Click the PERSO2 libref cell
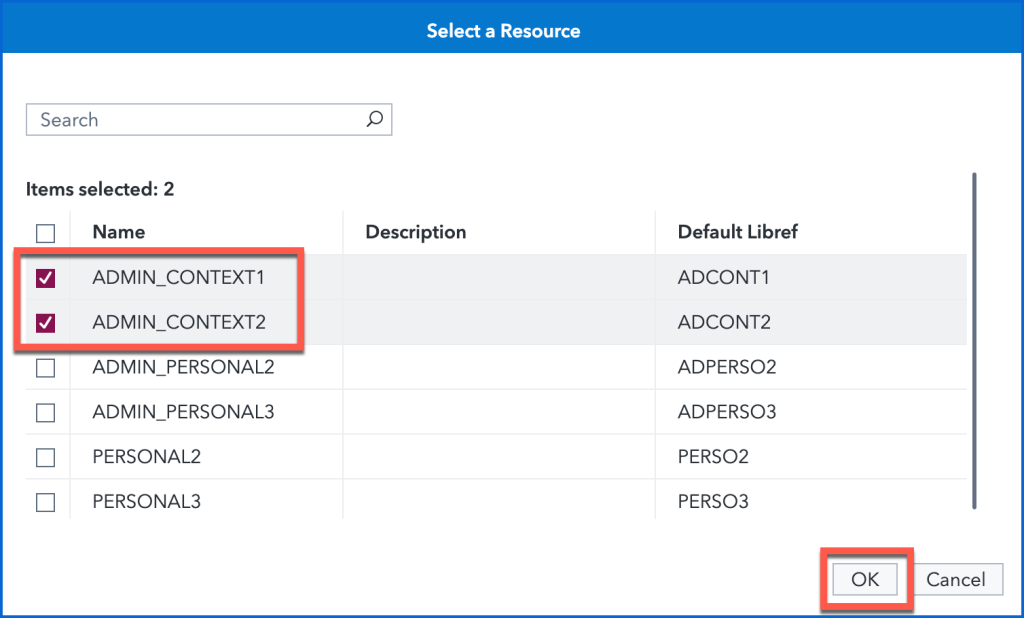The height and width of the screenshot is (618, 1024). click(x=713, y=457)
